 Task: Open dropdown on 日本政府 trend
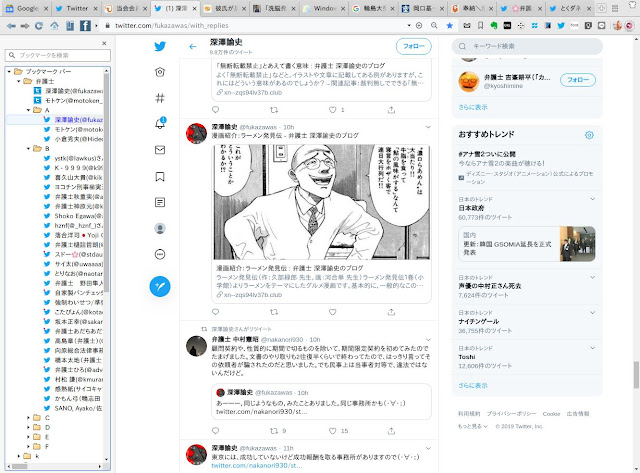[x=592, y=199]
